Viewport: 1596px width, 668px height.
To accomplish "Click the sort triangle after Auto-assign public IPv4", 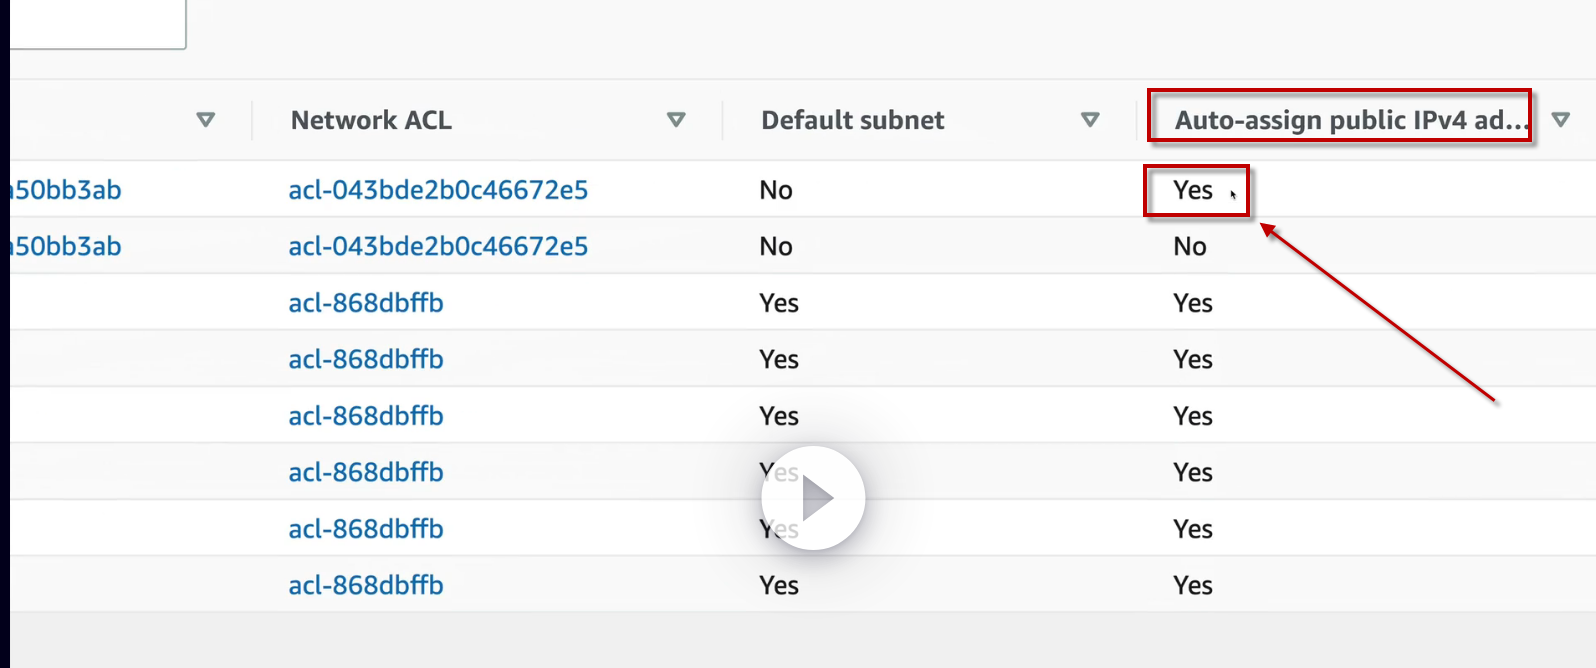I will [1560, 120].
